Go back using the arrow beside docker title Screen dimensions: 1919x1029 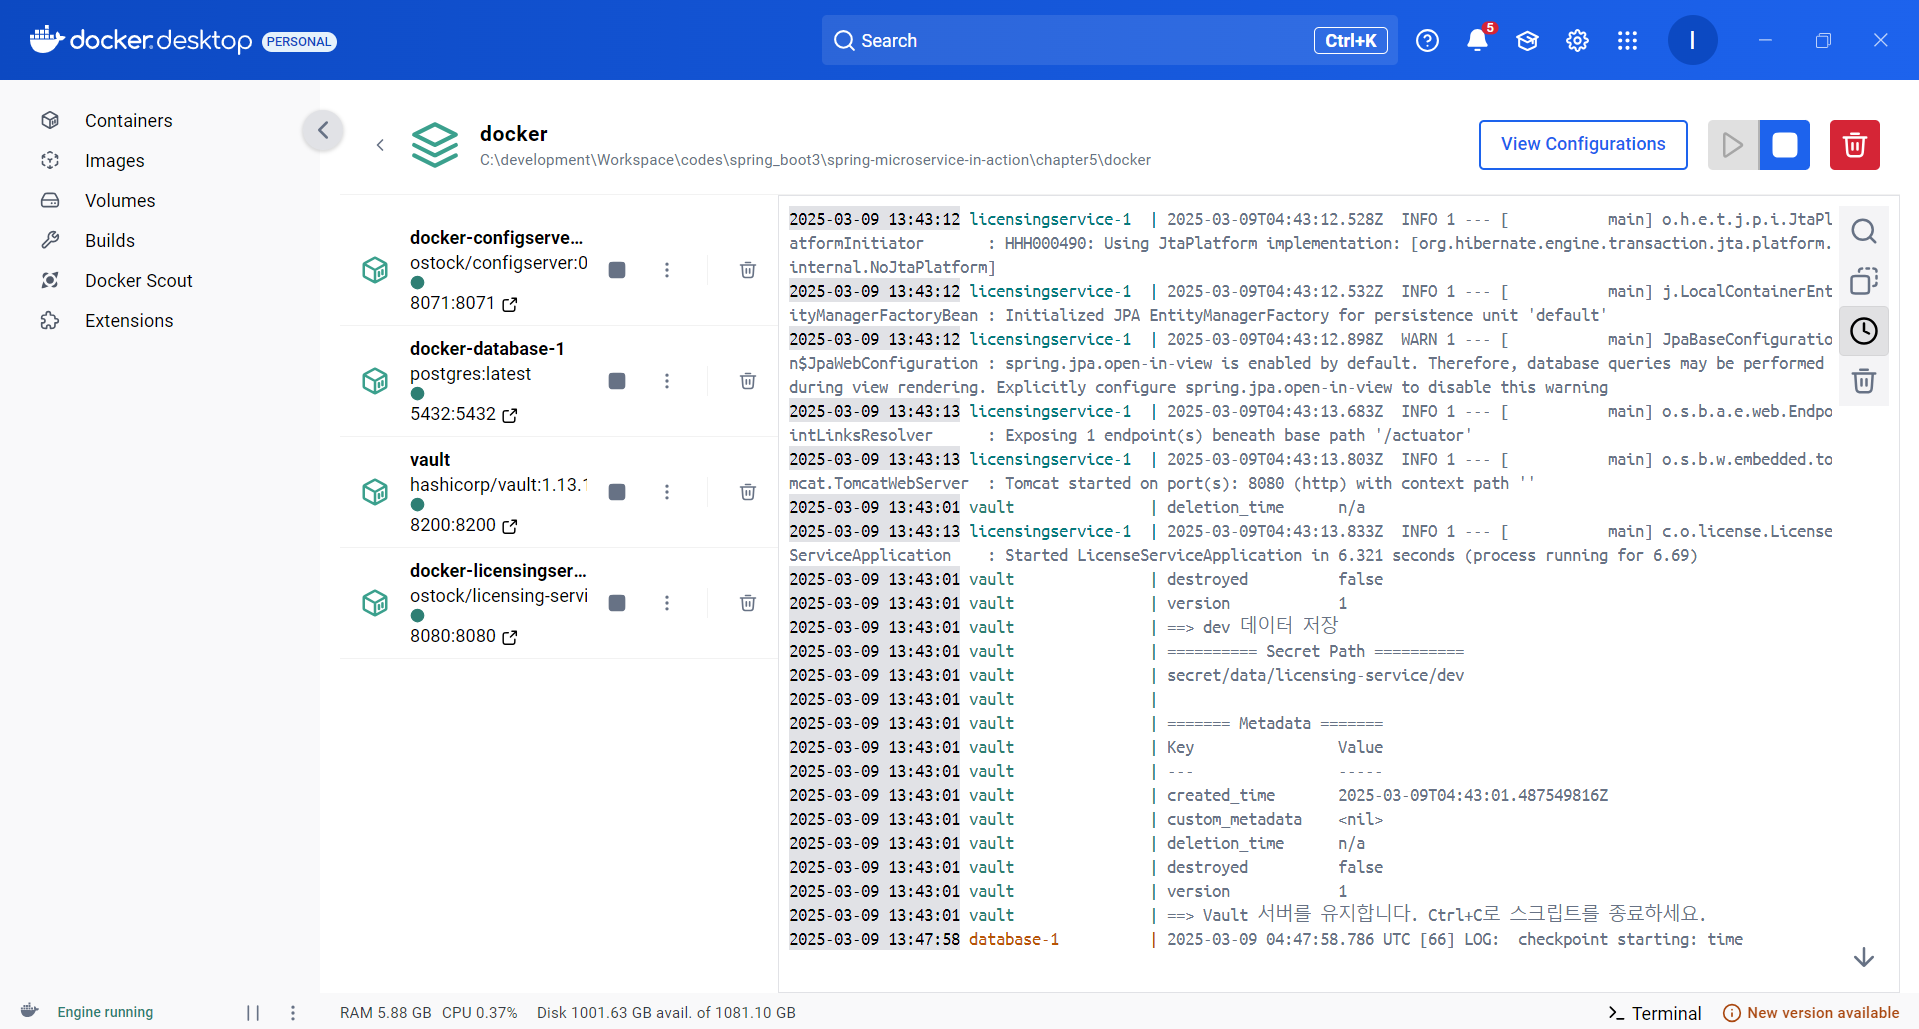380,145
